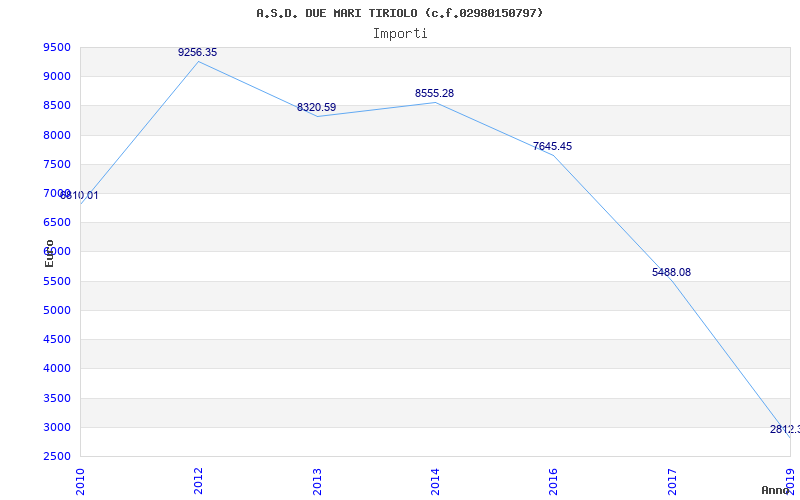Select data label 6810.01
800x500 pixels.
79,195
